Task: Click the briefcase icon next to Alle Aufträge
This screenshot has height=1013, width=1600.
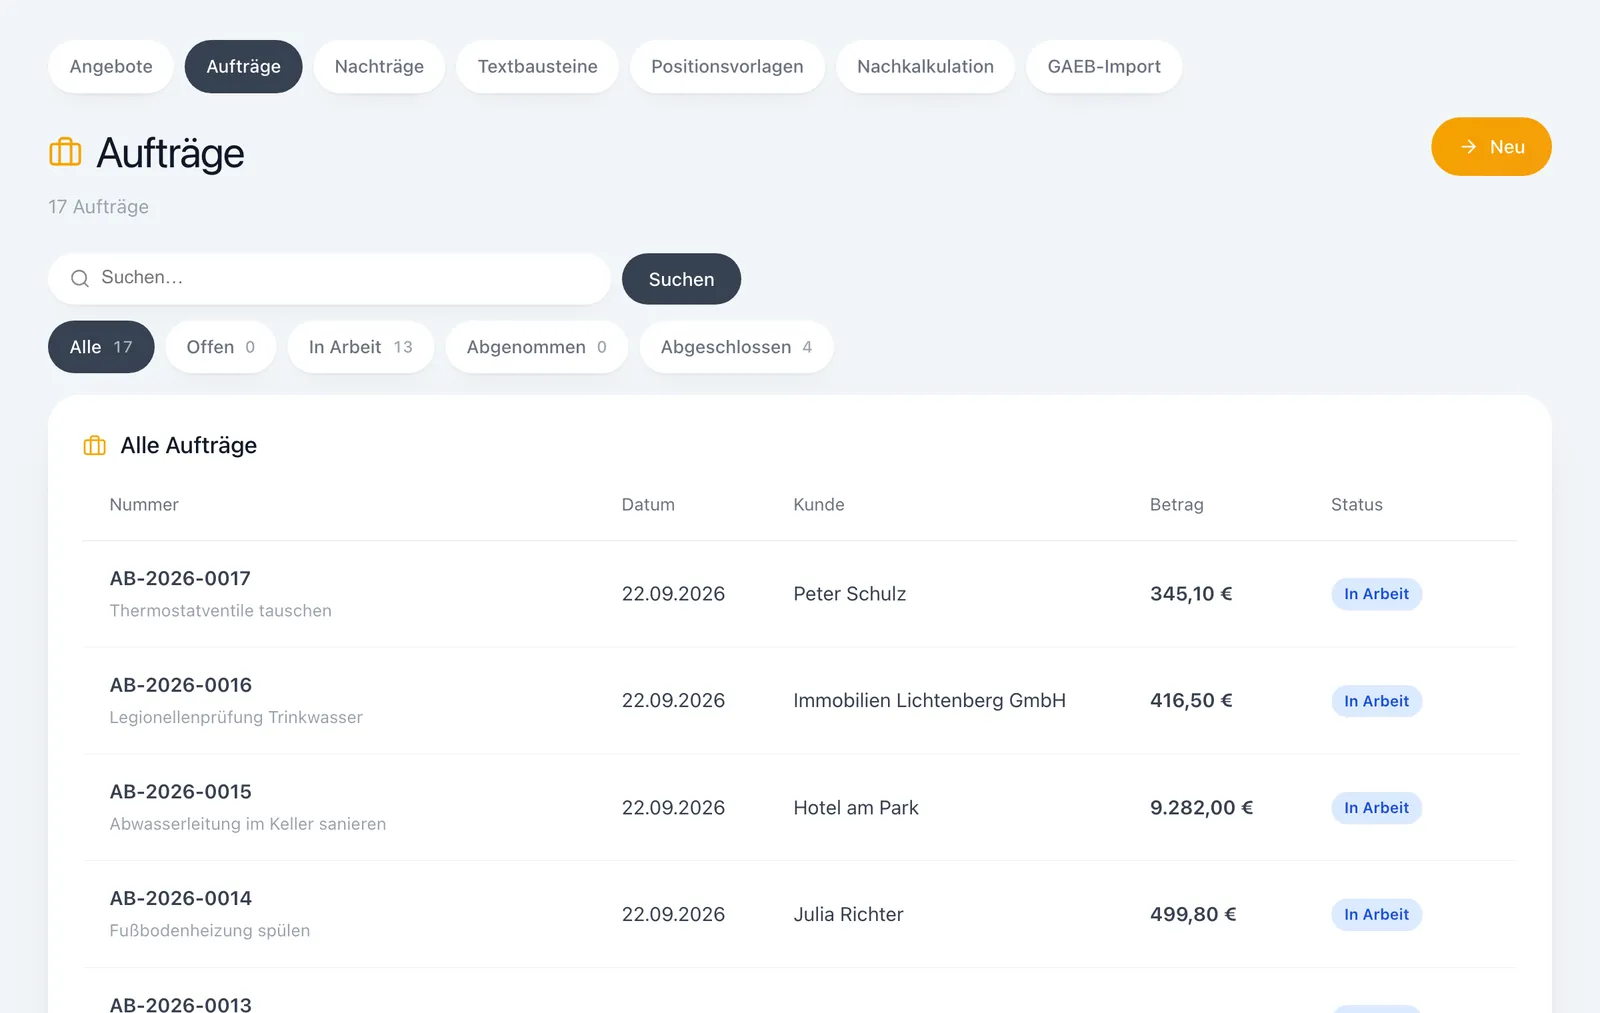Action: point(95,446)
